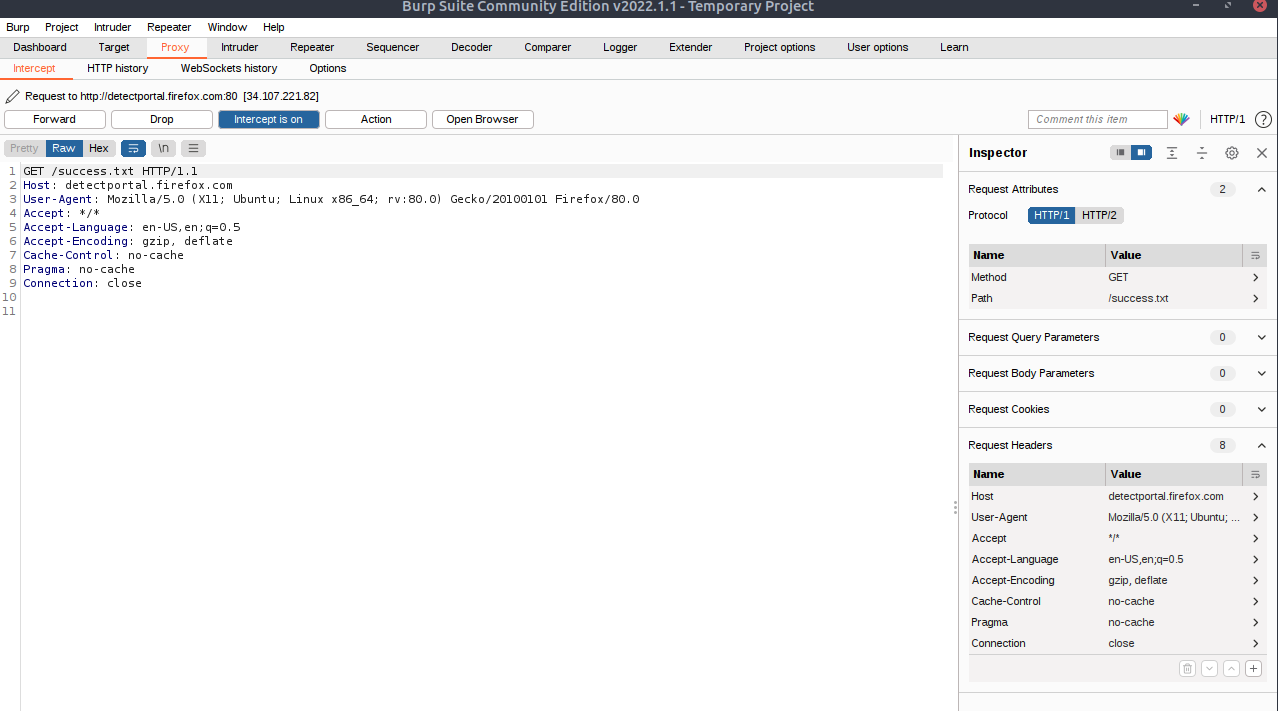Switch to the Decoder tab

tap(471, 47)
